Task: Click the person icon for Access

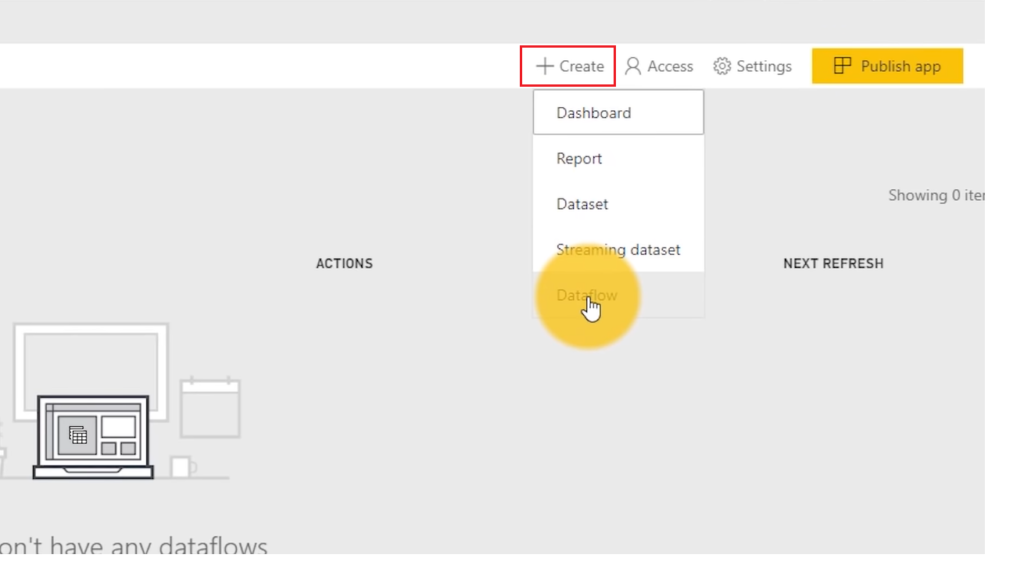Action: 633,66
